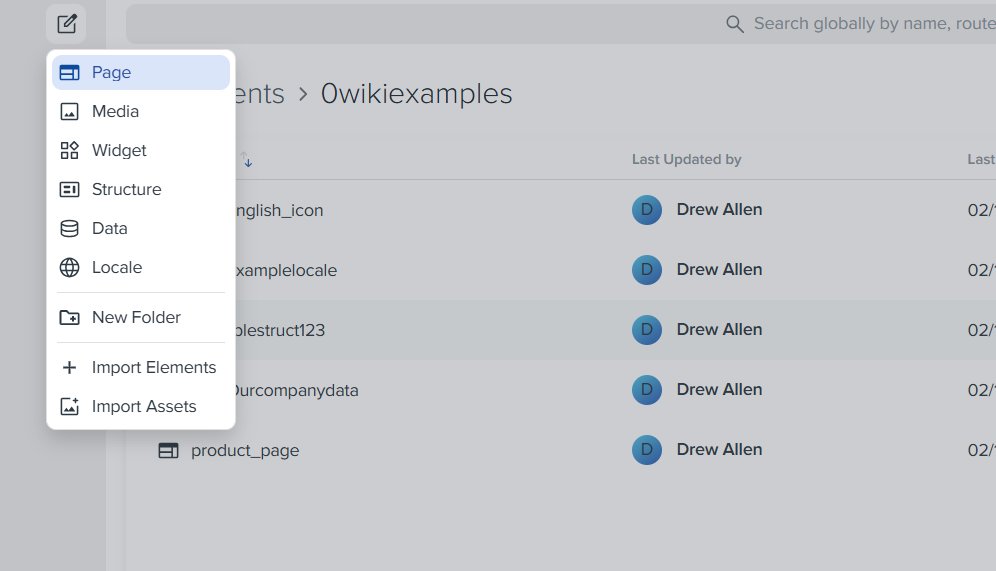
Task: Click Drew Allen avatar in english_icon row
Action: tap(647, 210)
